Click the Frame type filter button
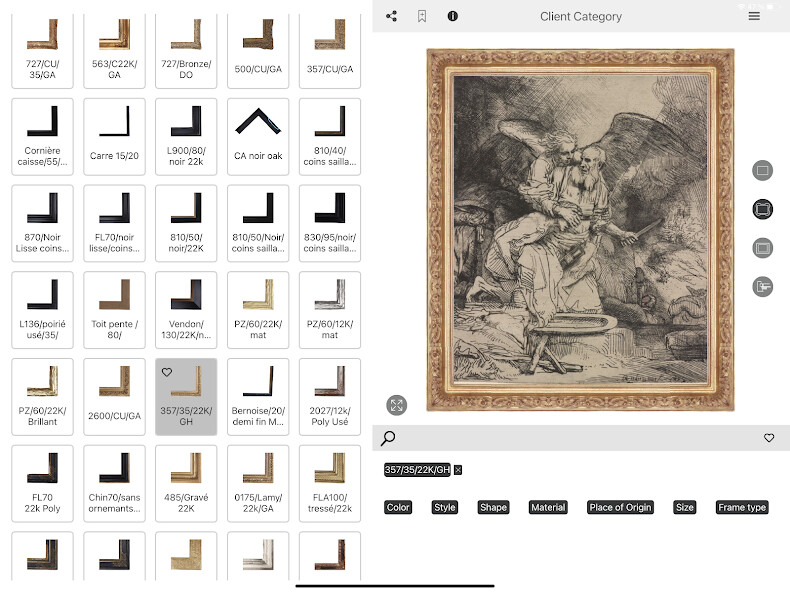 point(742,508)
